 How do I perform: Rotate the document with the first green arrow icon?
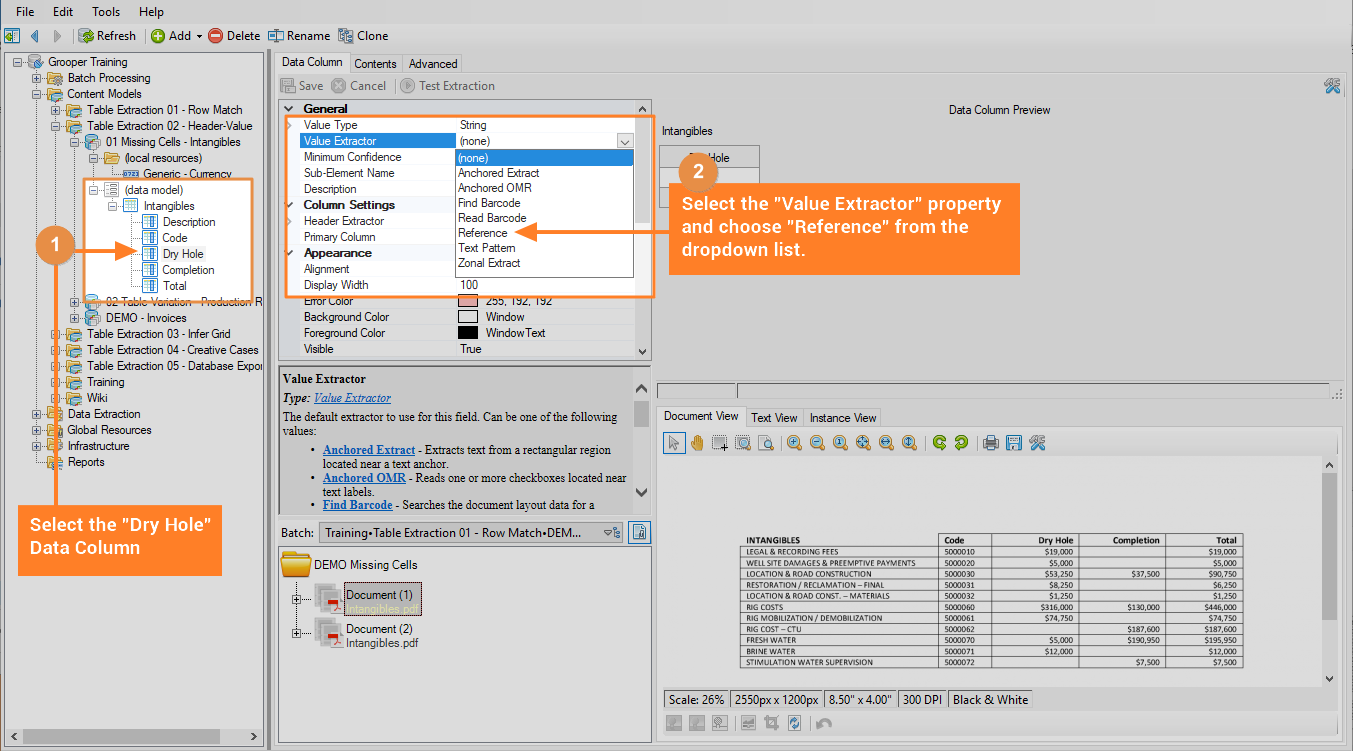(x=939, y=443)
